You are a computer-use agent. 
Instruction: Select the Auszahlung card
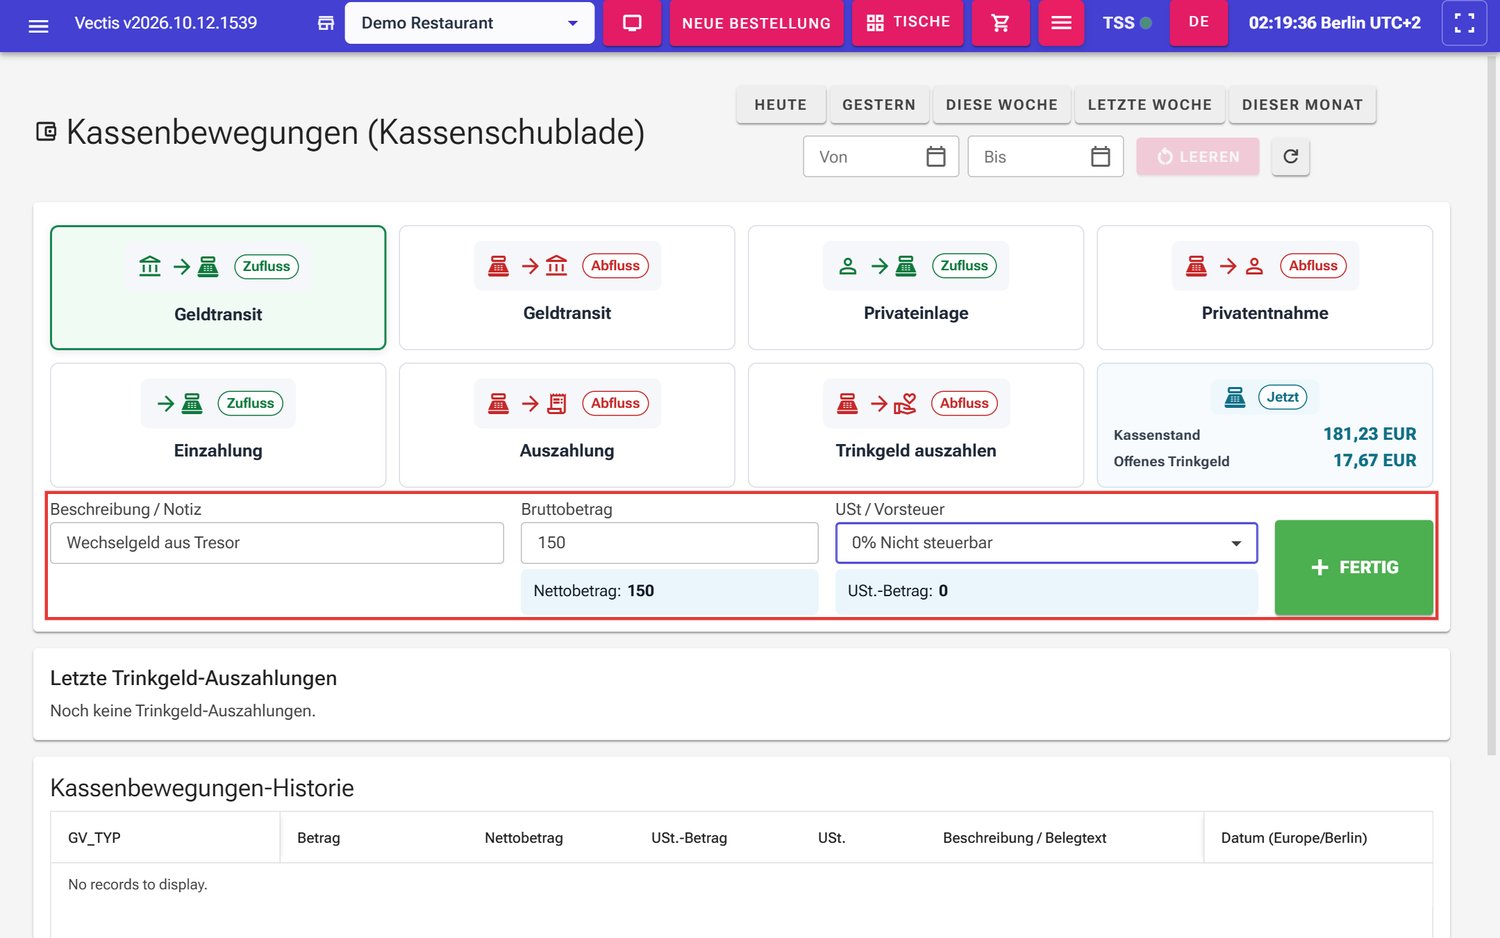click(567, 425)
